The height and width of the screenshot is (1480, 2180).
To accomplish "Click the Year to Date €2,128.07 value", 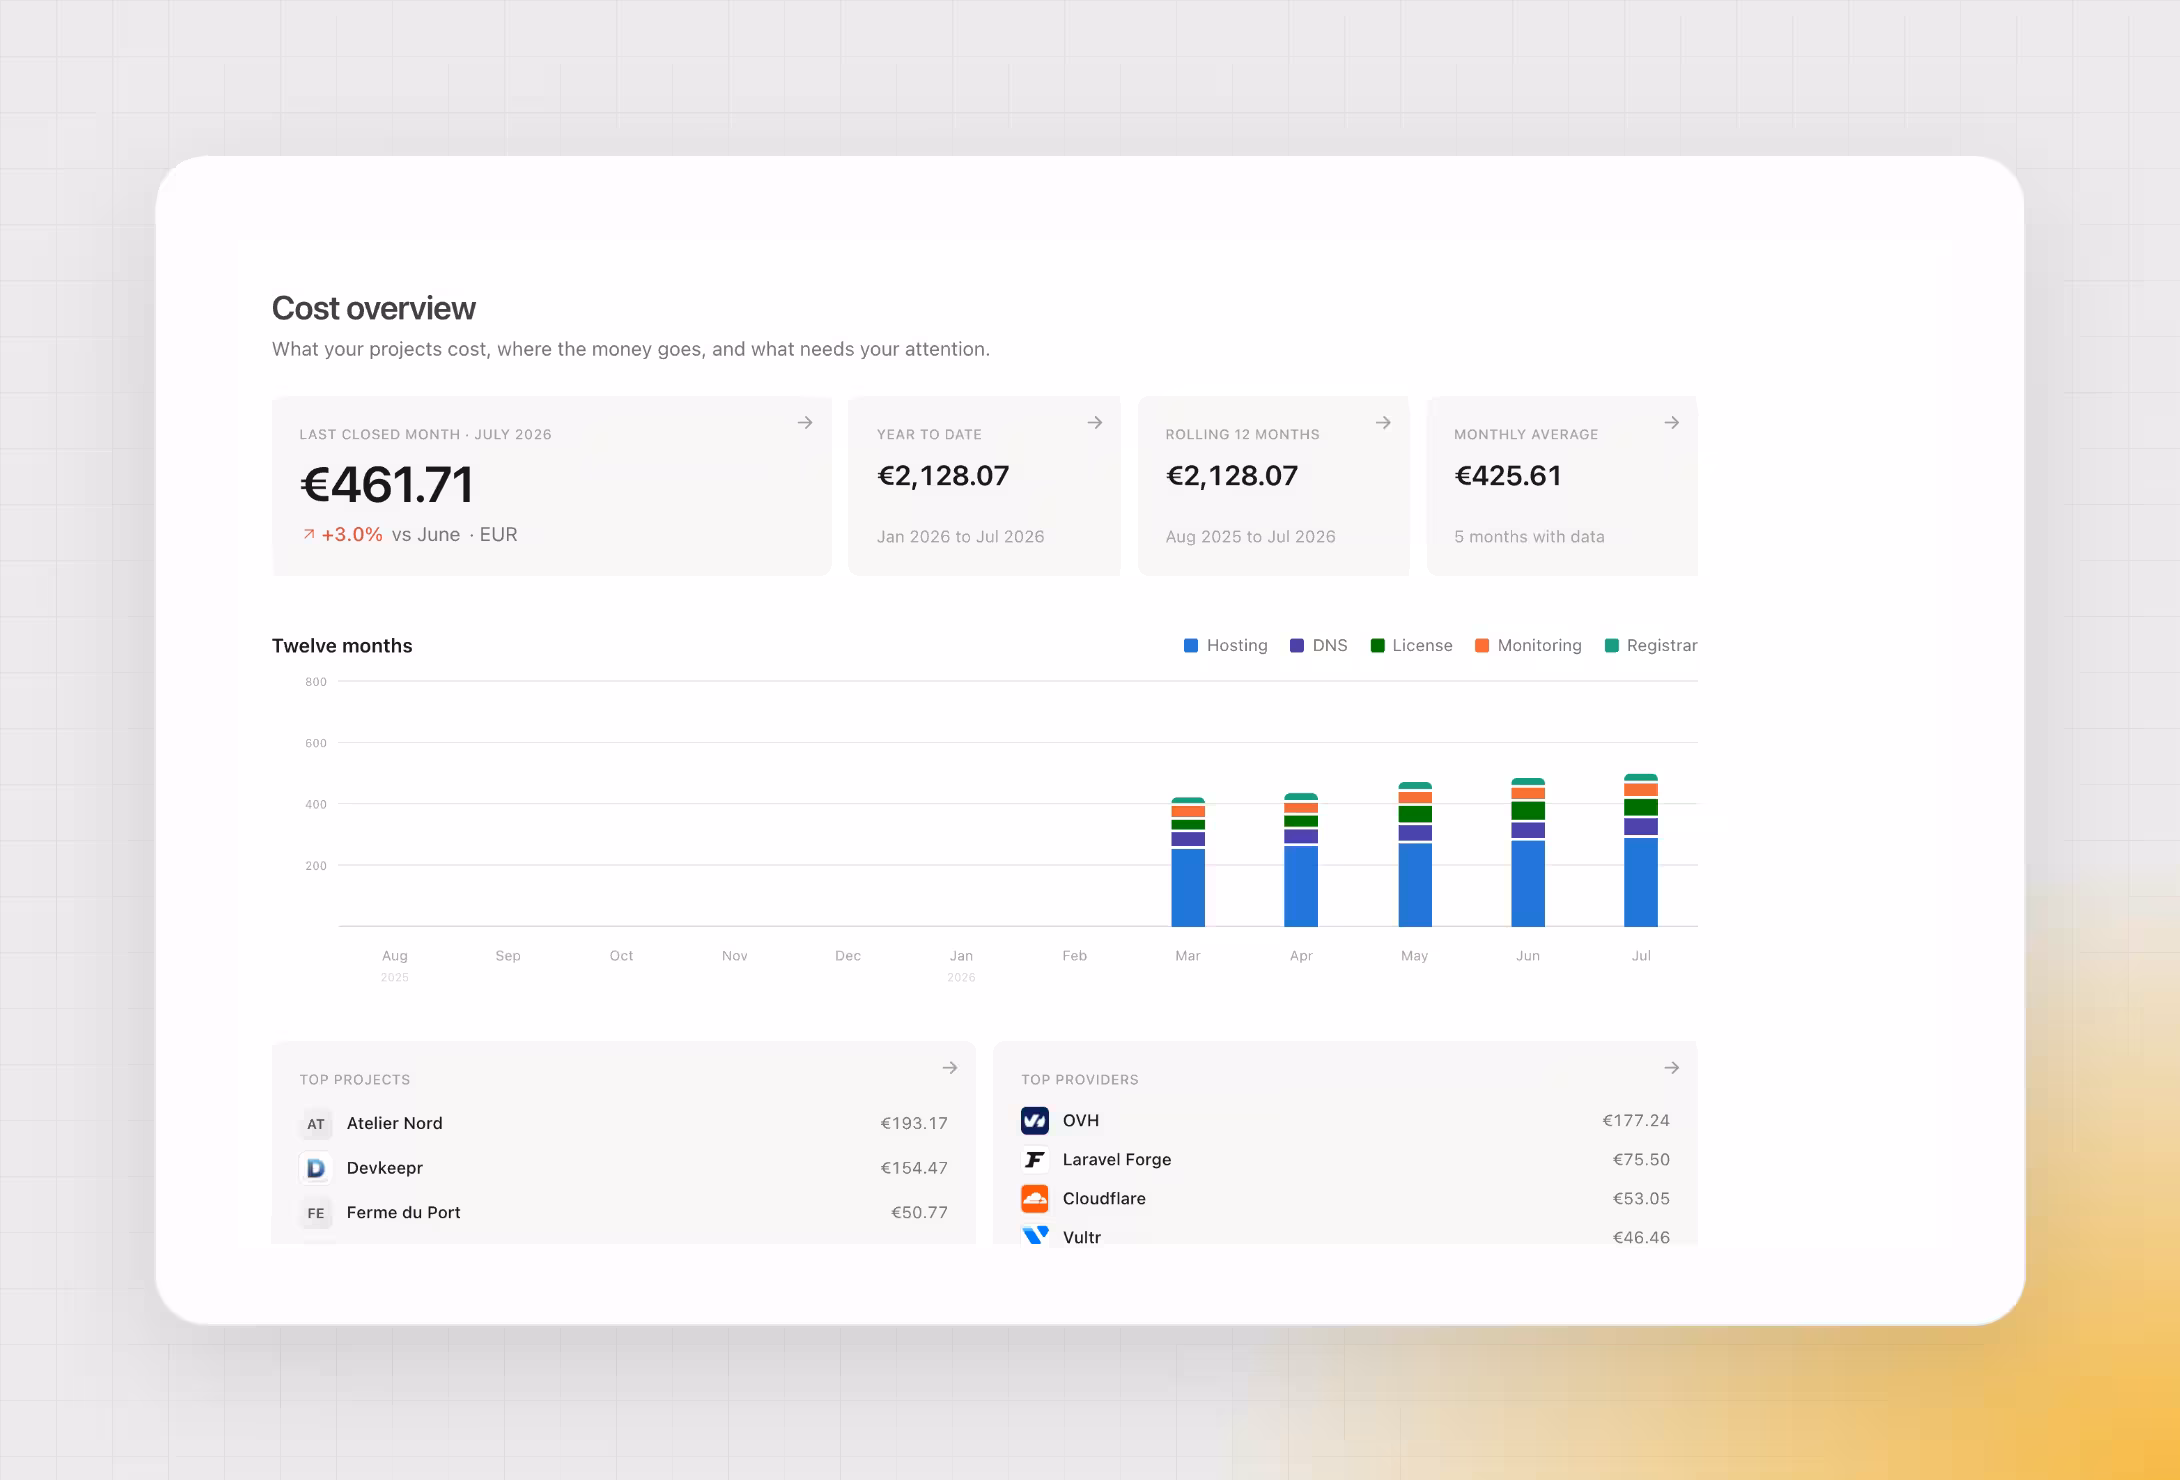I will (x=943, y=476).
